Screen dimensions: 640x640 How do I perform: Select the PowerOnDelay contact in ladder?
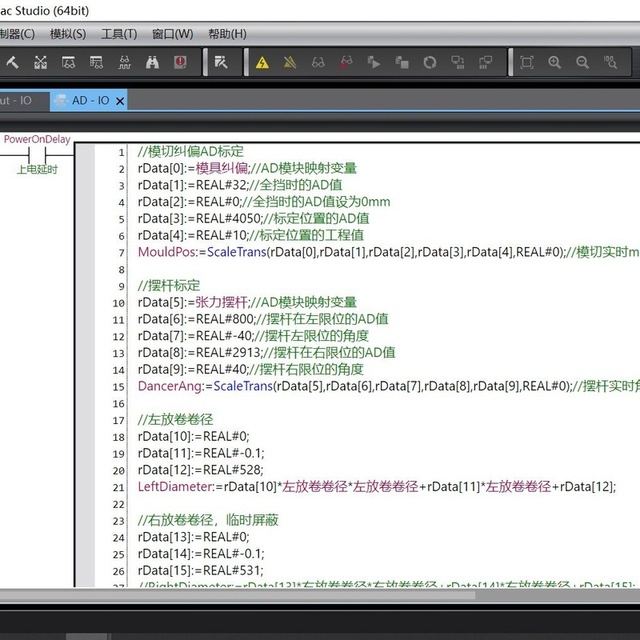click(37, 155)
